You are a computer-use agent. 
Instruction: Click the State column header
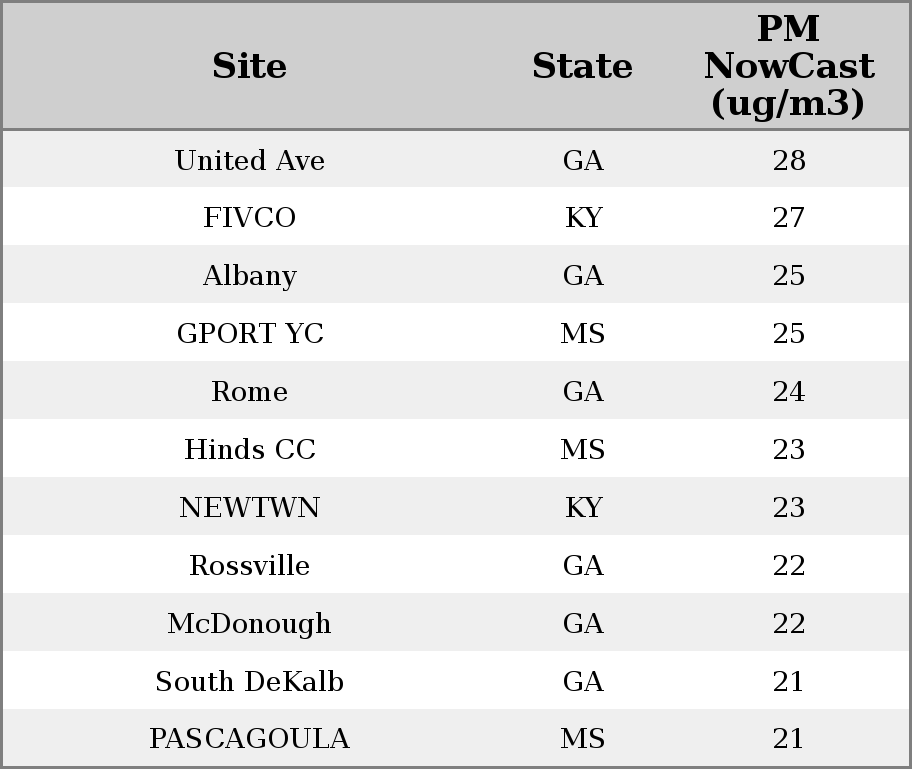582,66
